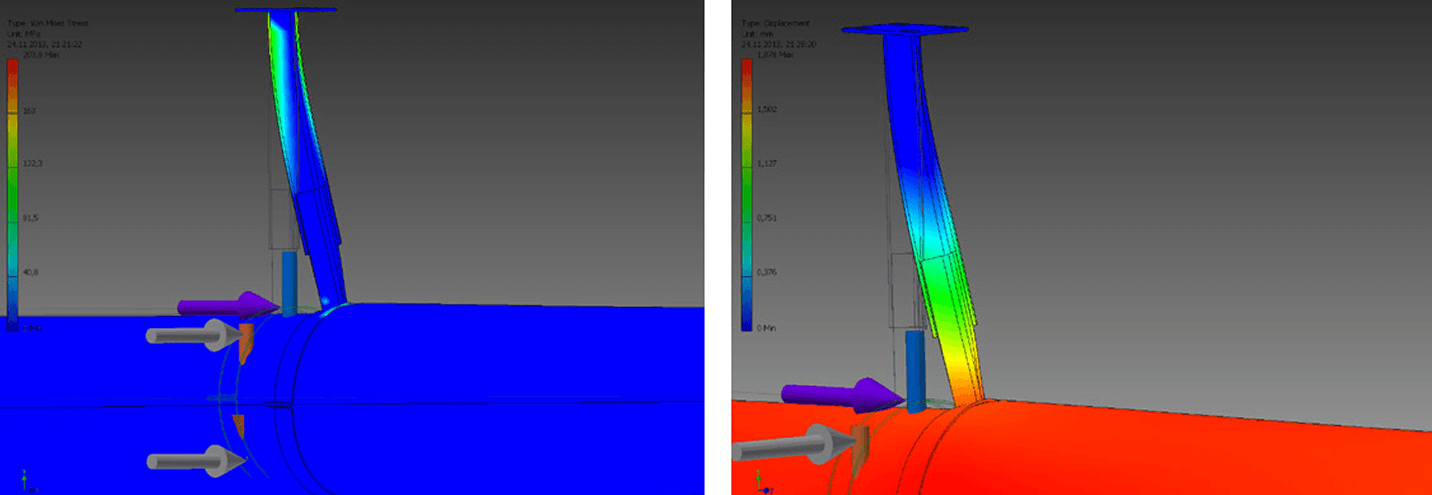Screen dimensions: 1432x495
Task: Click the upper orange constraint glyph in stress view
Action: (x=246, y=342)
